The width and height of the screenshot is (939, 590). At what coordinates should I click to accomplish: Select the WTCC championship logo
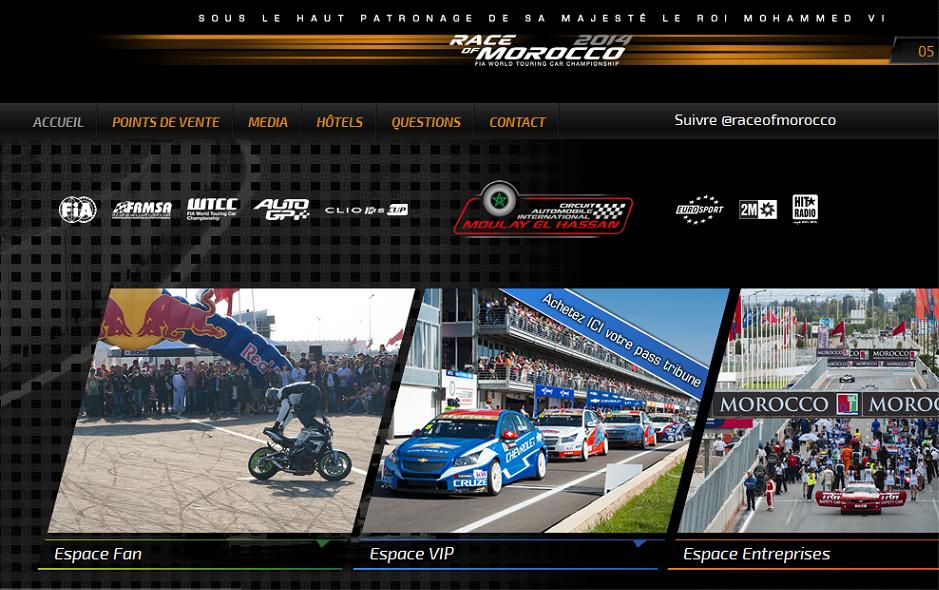212,209
